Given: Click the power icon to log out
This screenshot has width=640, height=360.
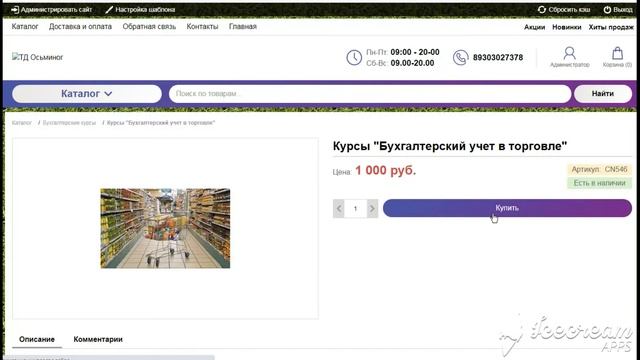Looking at the screenshot, I should pos(607,9).
